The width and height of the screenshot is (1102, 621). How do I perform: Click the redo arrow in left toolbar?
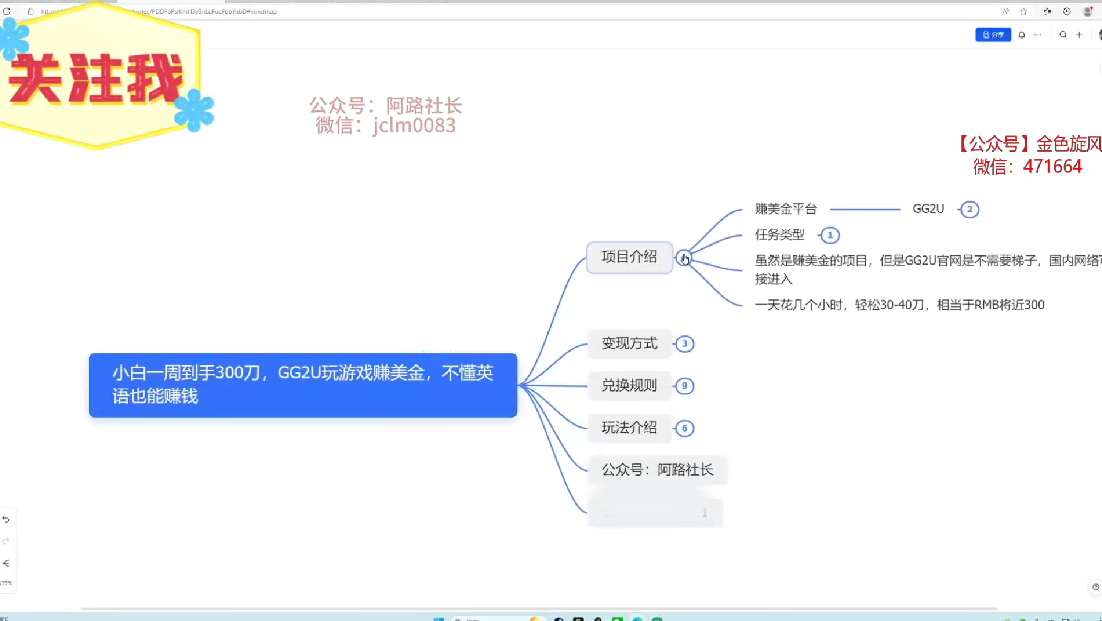point(6,541)
